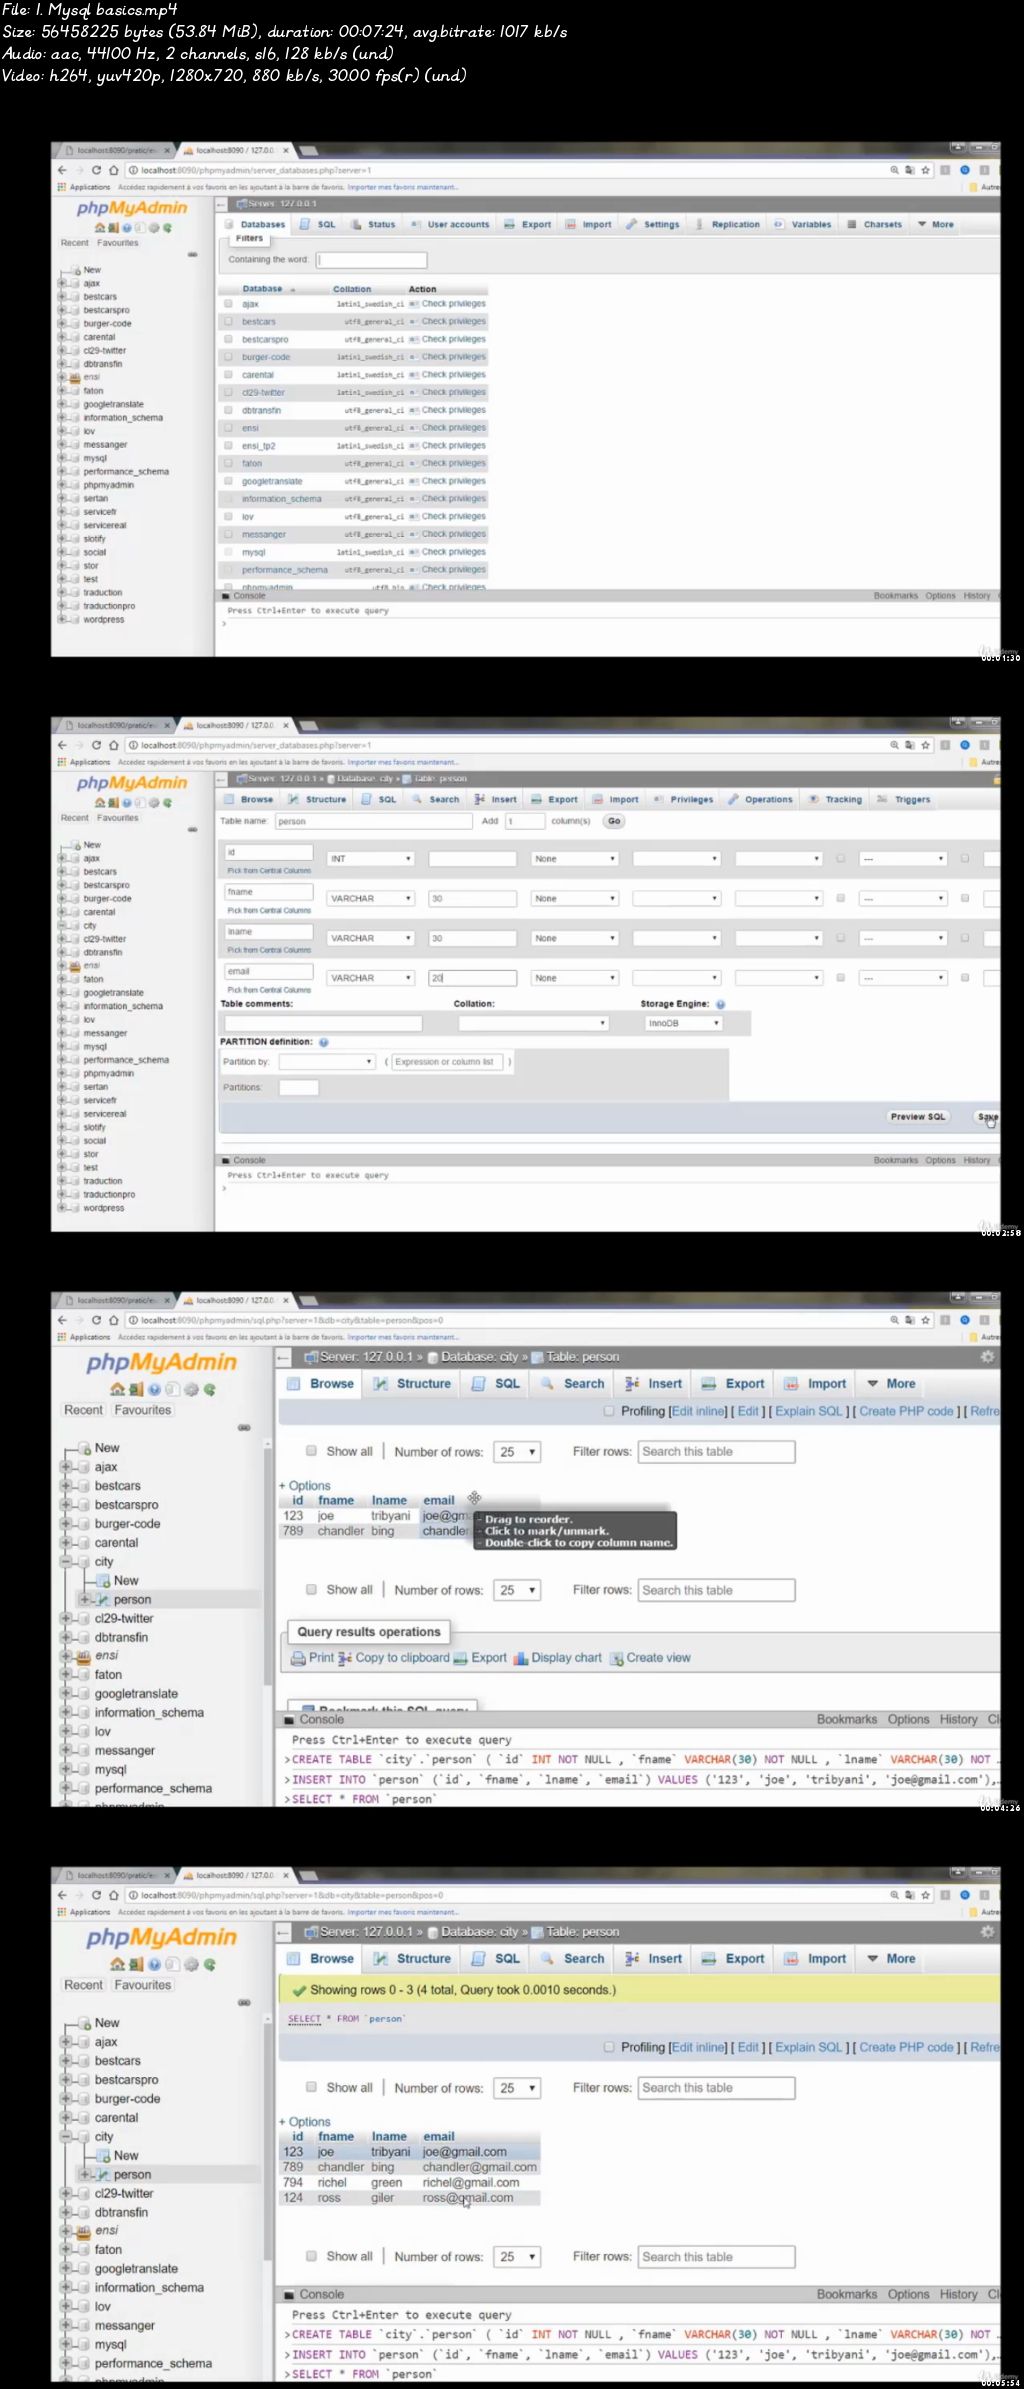Tick the checkbox for googletranslate database row
Image resolution: width=1024 pixels, height=2389 pixels.
tap(228, 481)
